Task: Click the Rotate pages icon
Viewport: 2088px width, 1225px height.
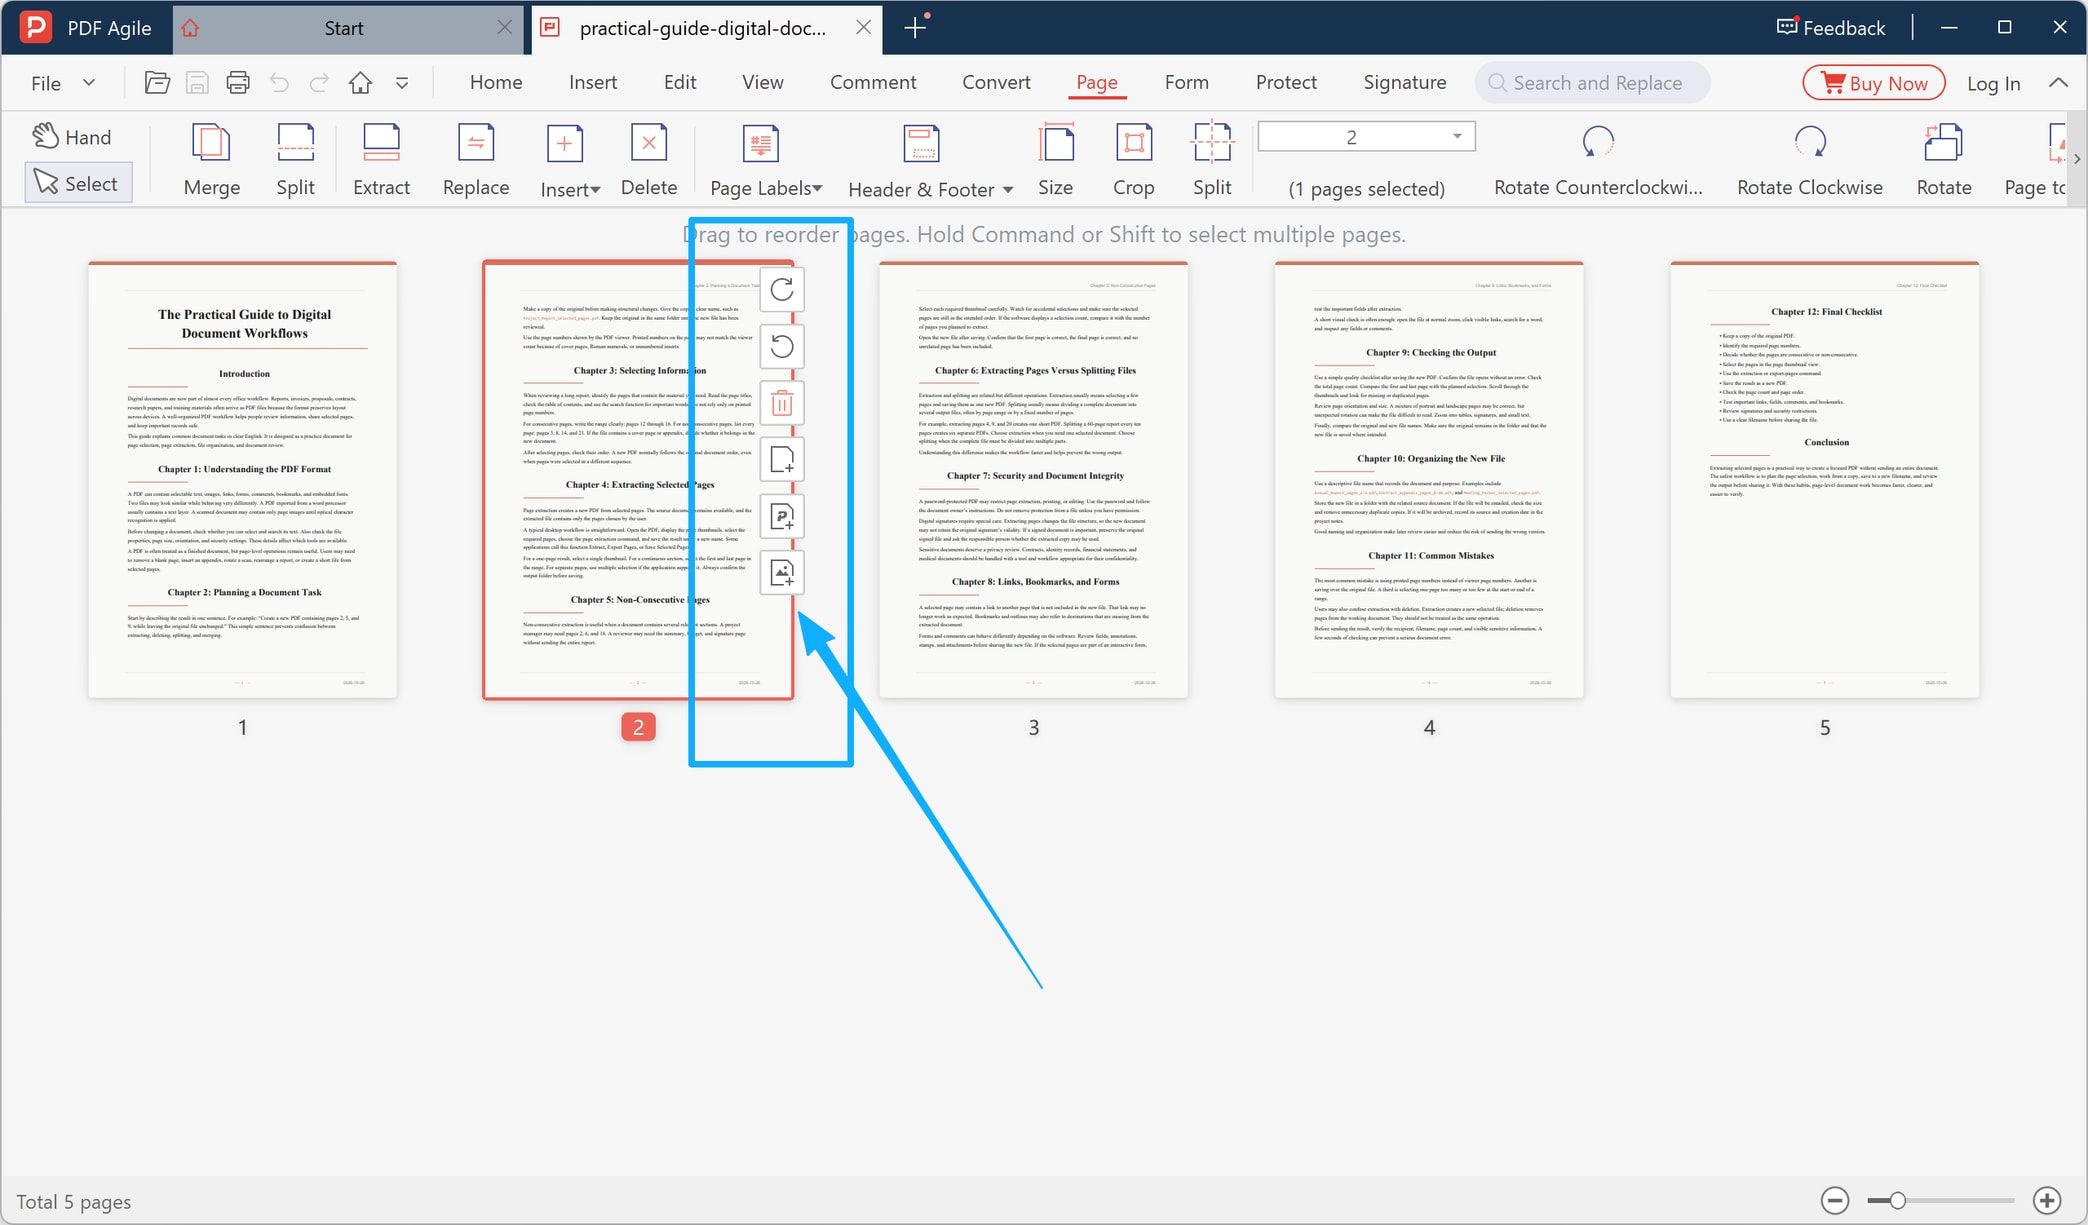Action: point(1943,143)
